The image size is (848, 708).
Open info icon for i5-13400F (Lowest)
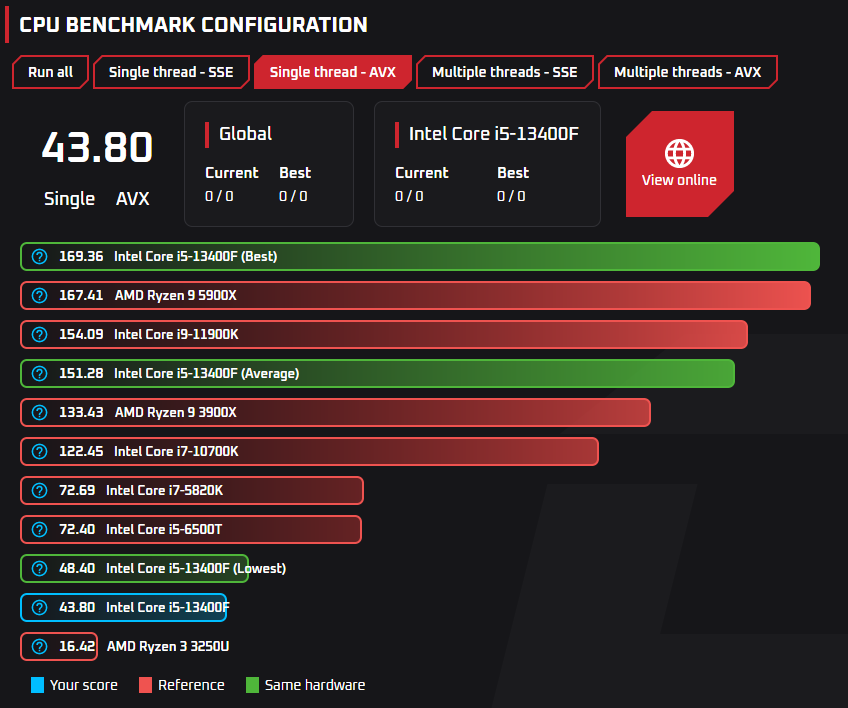point(39,568)
